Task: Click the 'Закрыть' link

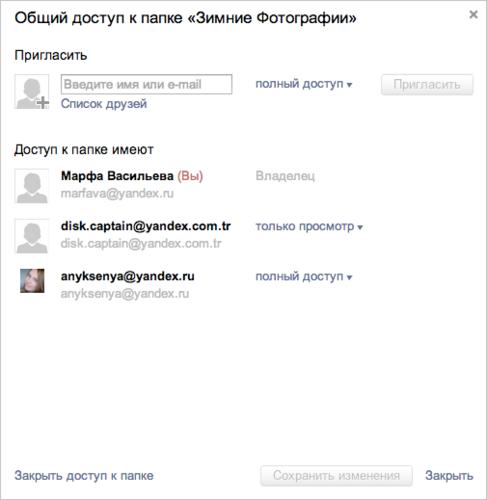Action: tap(449, 476)
